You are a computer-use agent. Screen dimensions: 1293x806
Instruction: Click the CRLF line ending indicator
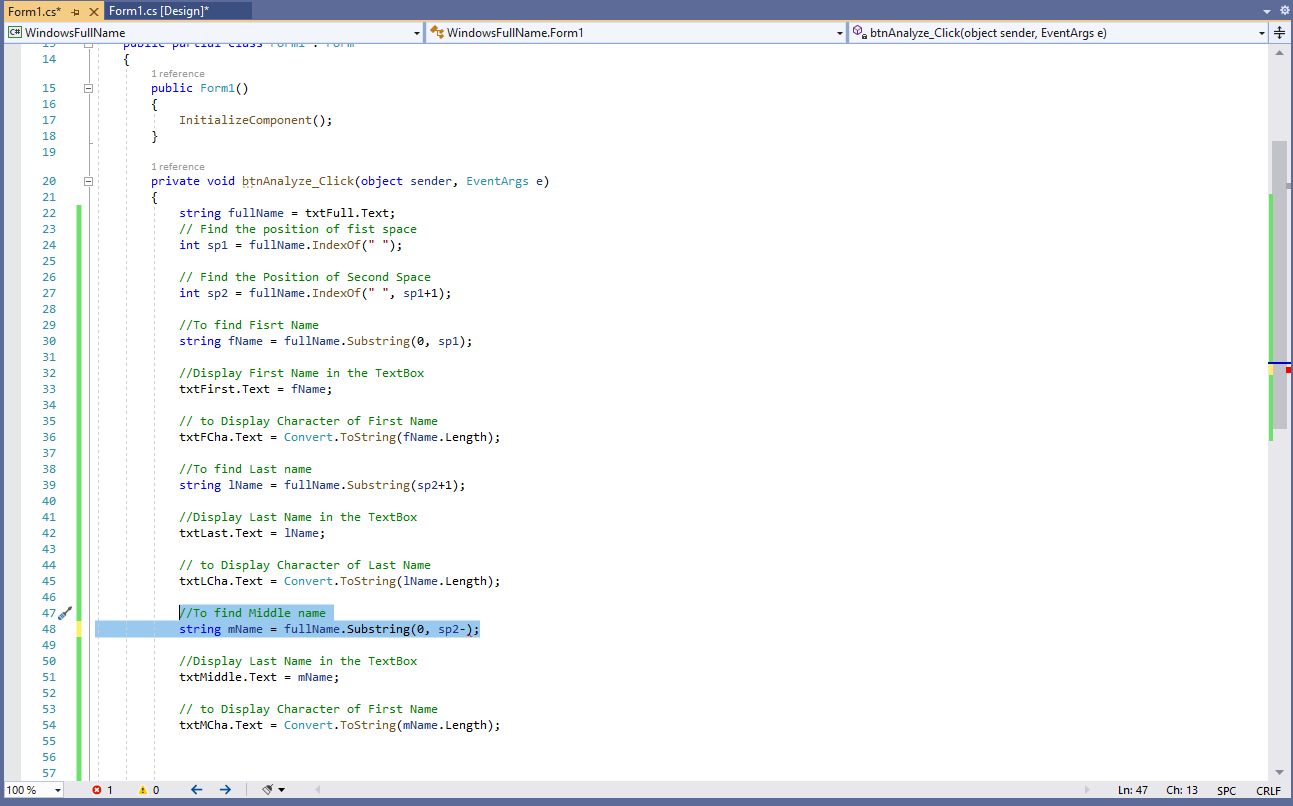click(x=1268, y=790)
